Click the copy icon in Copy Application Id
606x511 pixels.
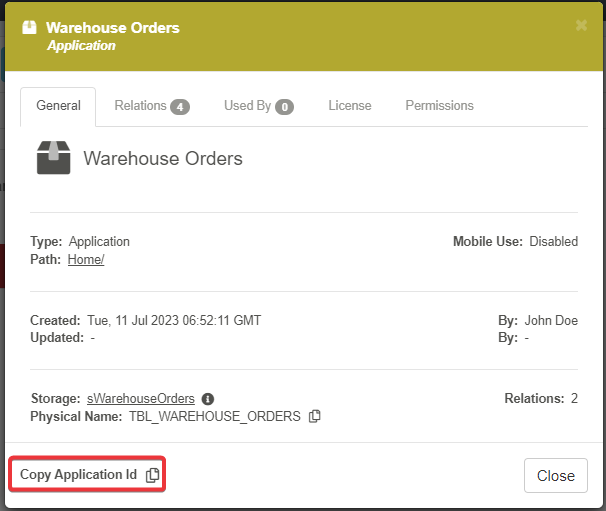152,475
